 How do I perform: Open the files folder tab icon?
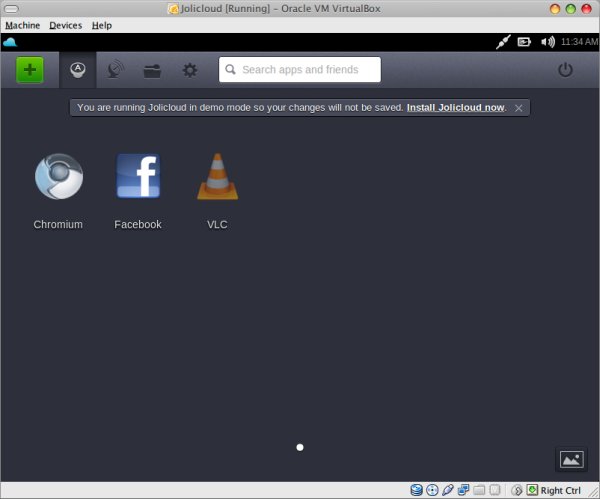152,71
